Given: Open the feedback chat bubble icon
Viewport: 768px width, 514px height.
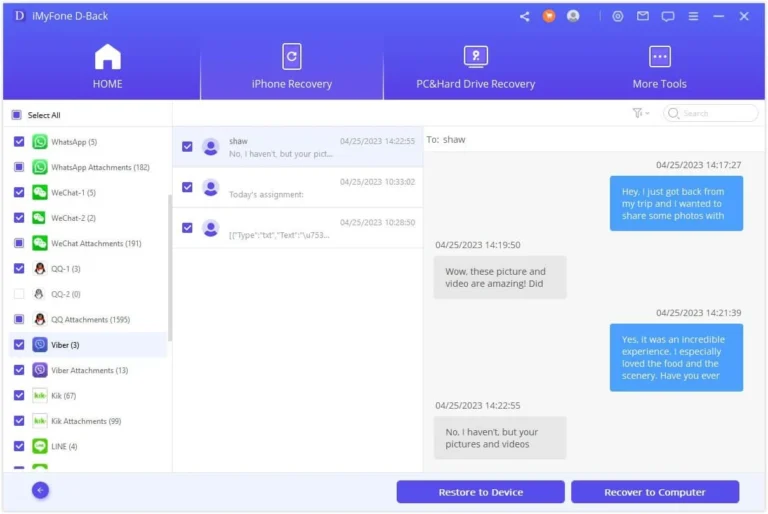Looking at the screenshot, I should click(668, 17).
